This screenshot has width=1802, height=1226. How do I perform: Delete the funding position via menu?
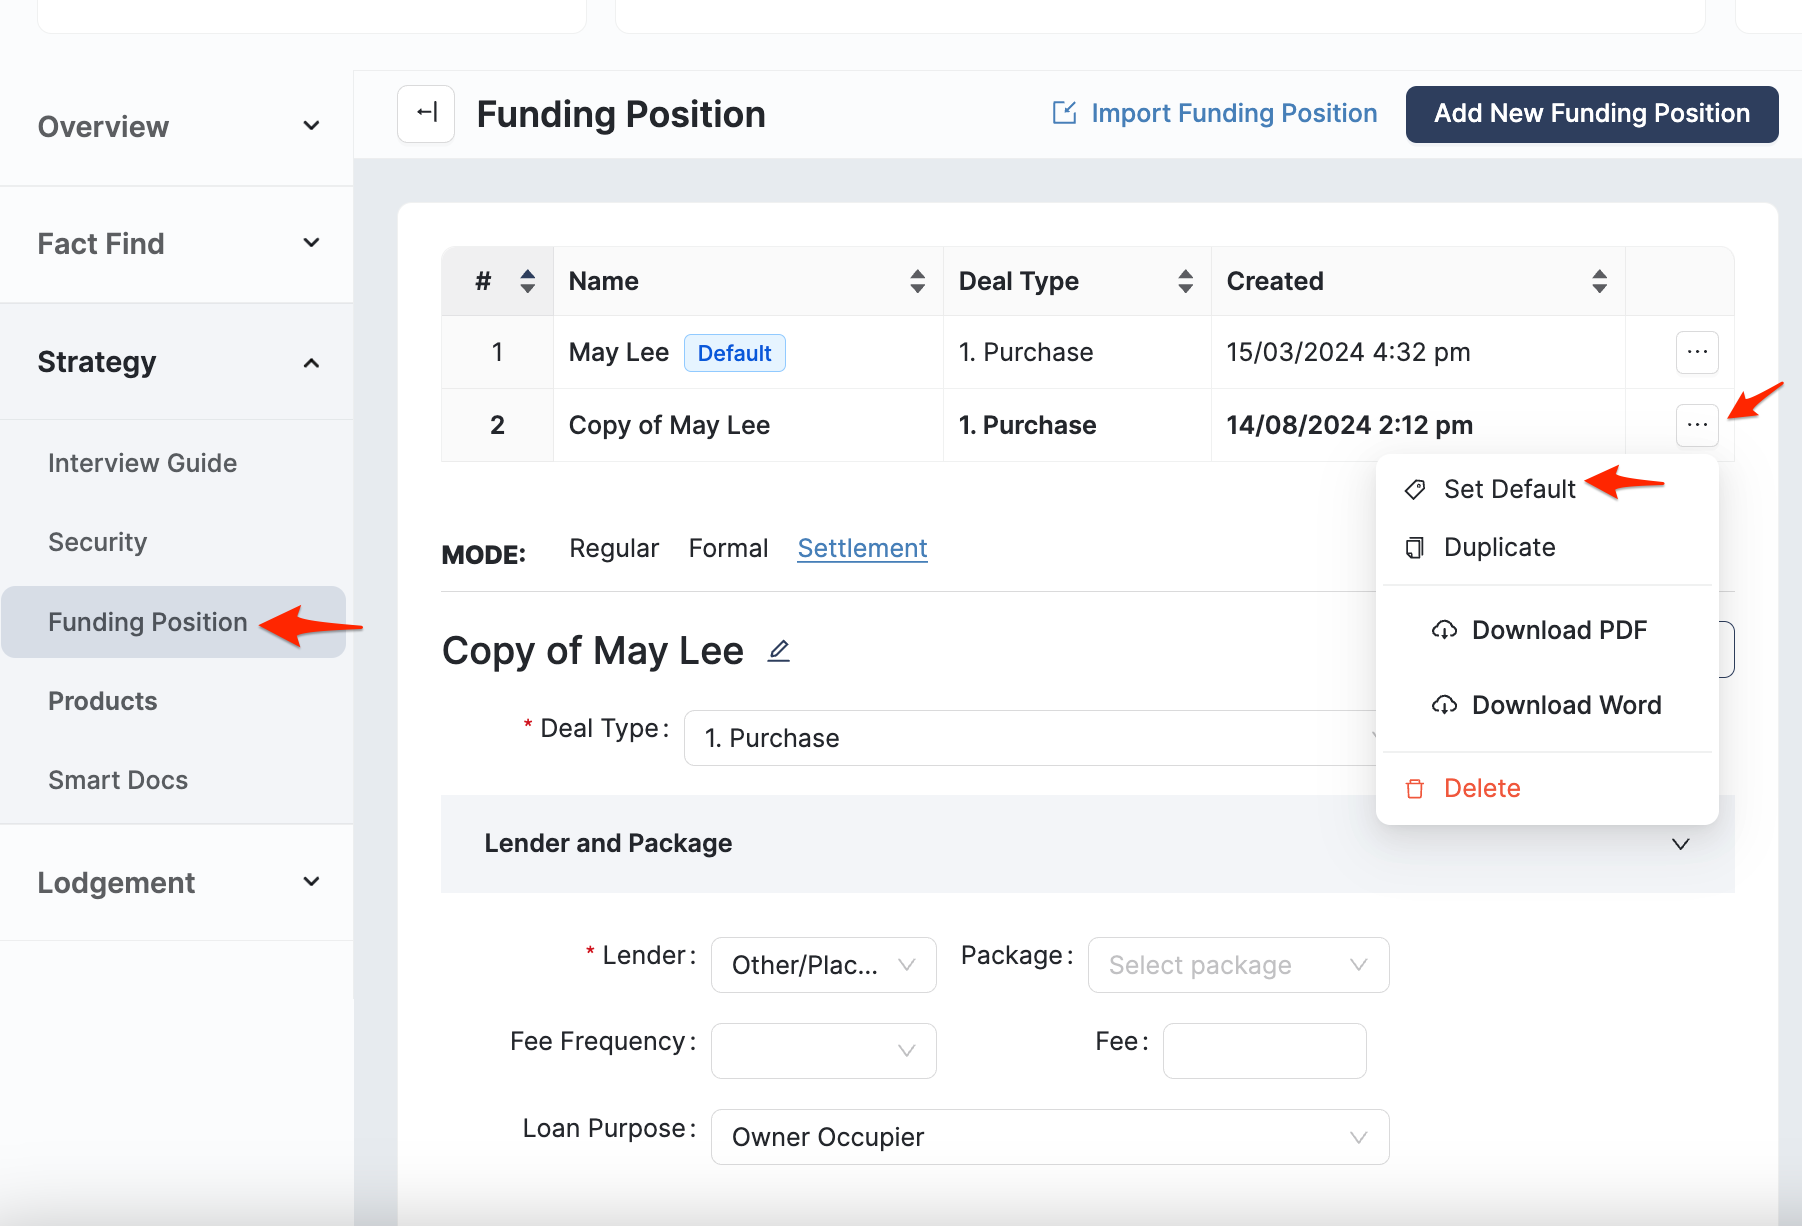1481,788
